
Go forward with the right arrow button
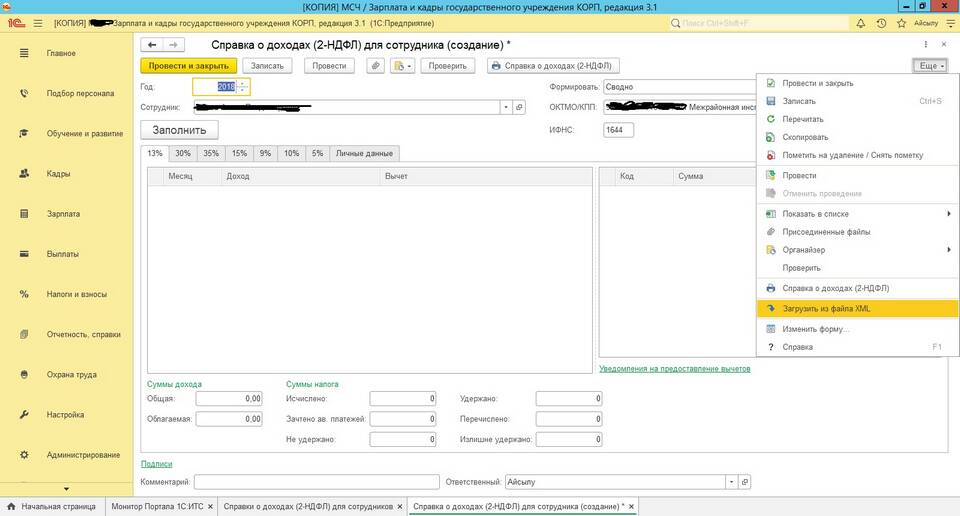tap(173, 45)
